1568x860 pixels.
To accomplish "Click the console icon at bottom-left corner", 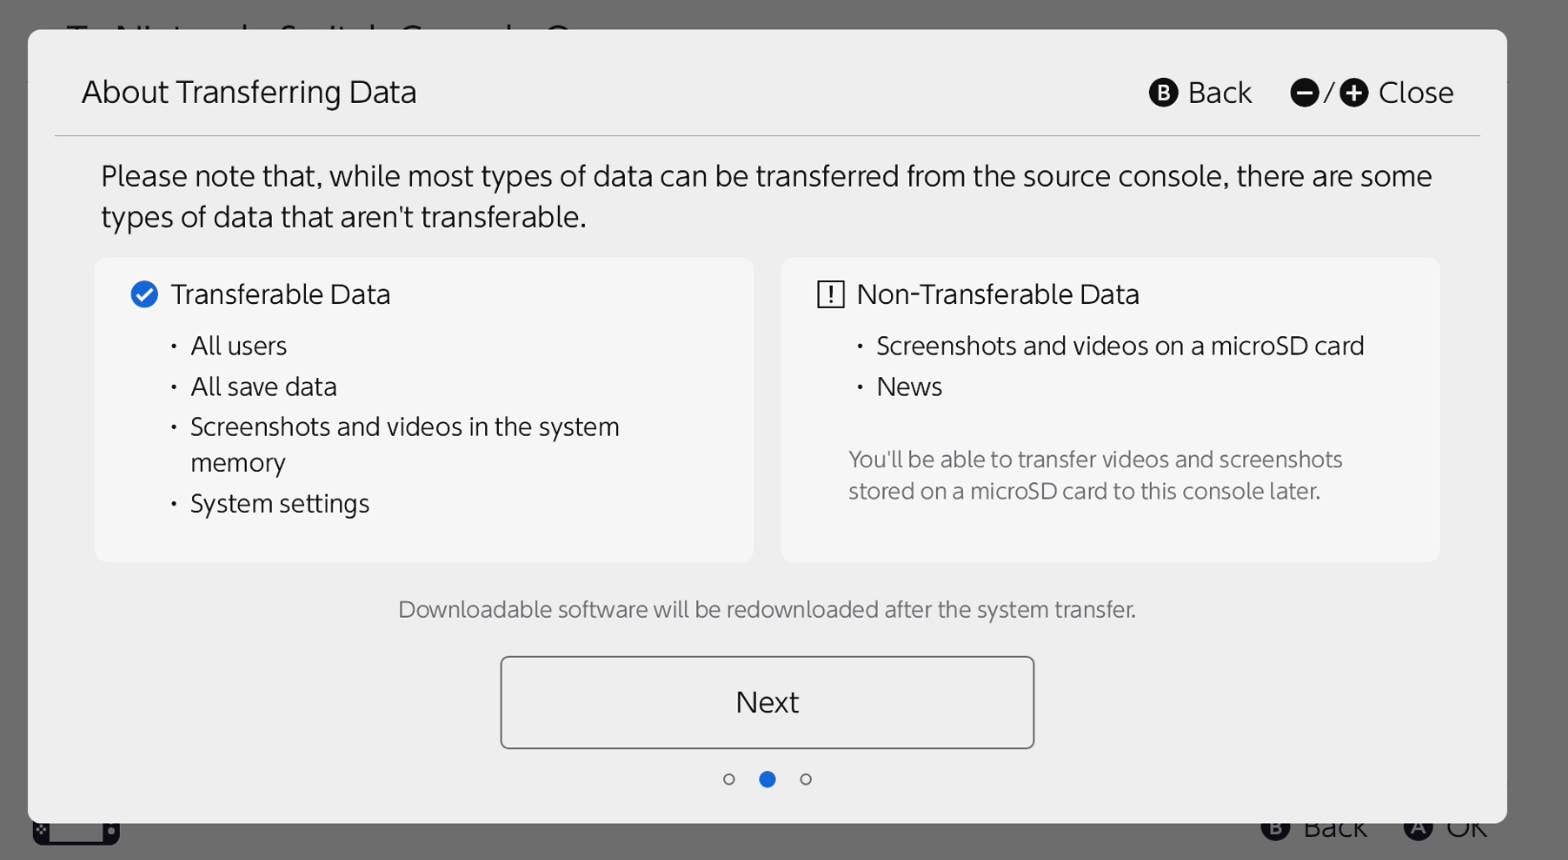I will 75,832.
